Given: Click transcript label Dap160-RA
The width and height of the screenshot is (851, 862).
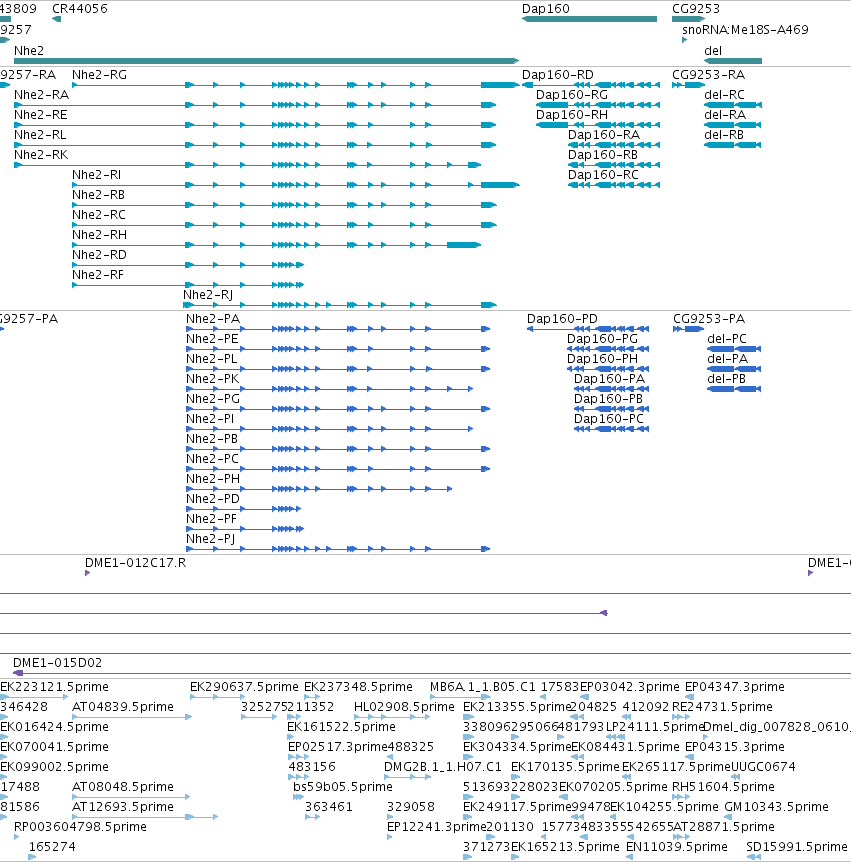Looking at the screenshot, I should click(604, 135).
